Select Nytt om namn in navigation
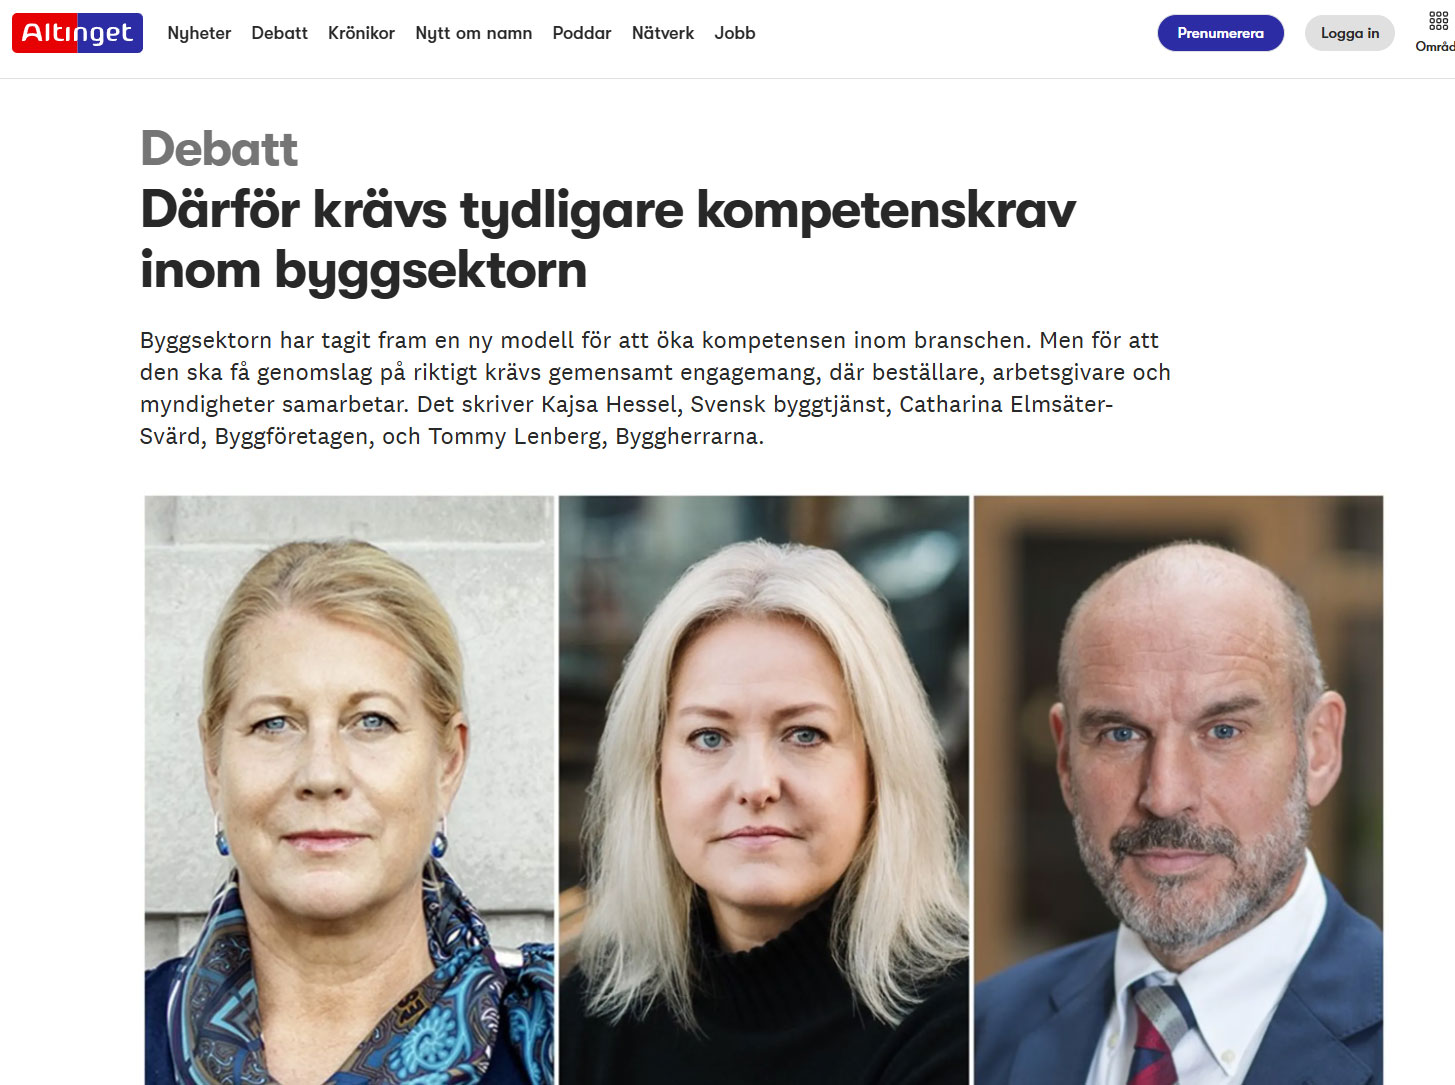Screen dimensions: 1455x1085 point(473,33)
